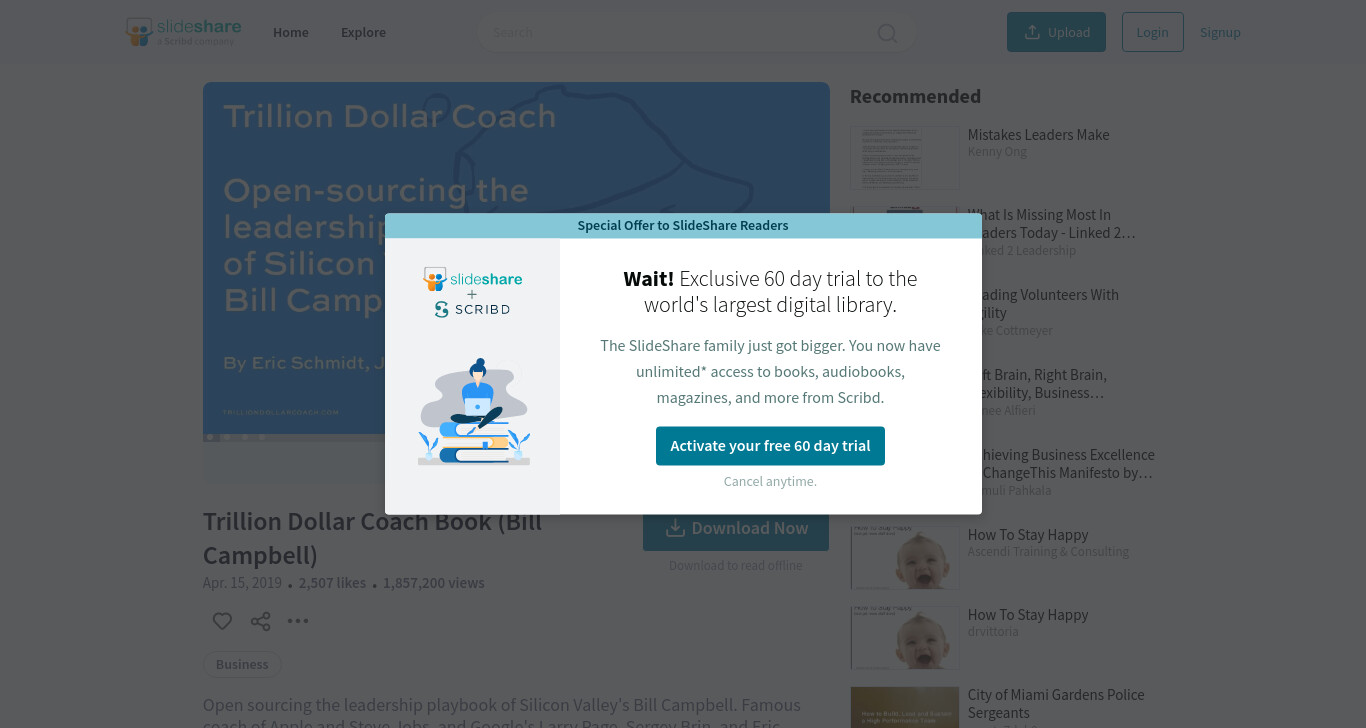1366x728 pixels.
Task: Click the Login button
Action: (x=1152, y=32)
